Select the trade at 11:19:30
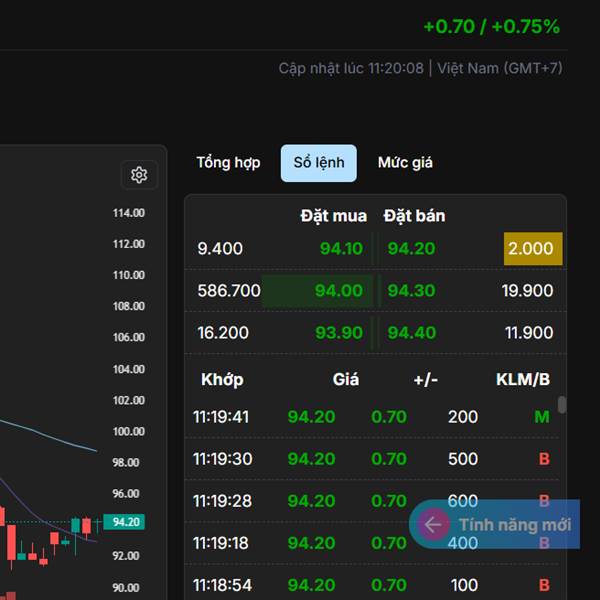Image resolution: width=600 pixels, height=600 pixels. point(372,459)
